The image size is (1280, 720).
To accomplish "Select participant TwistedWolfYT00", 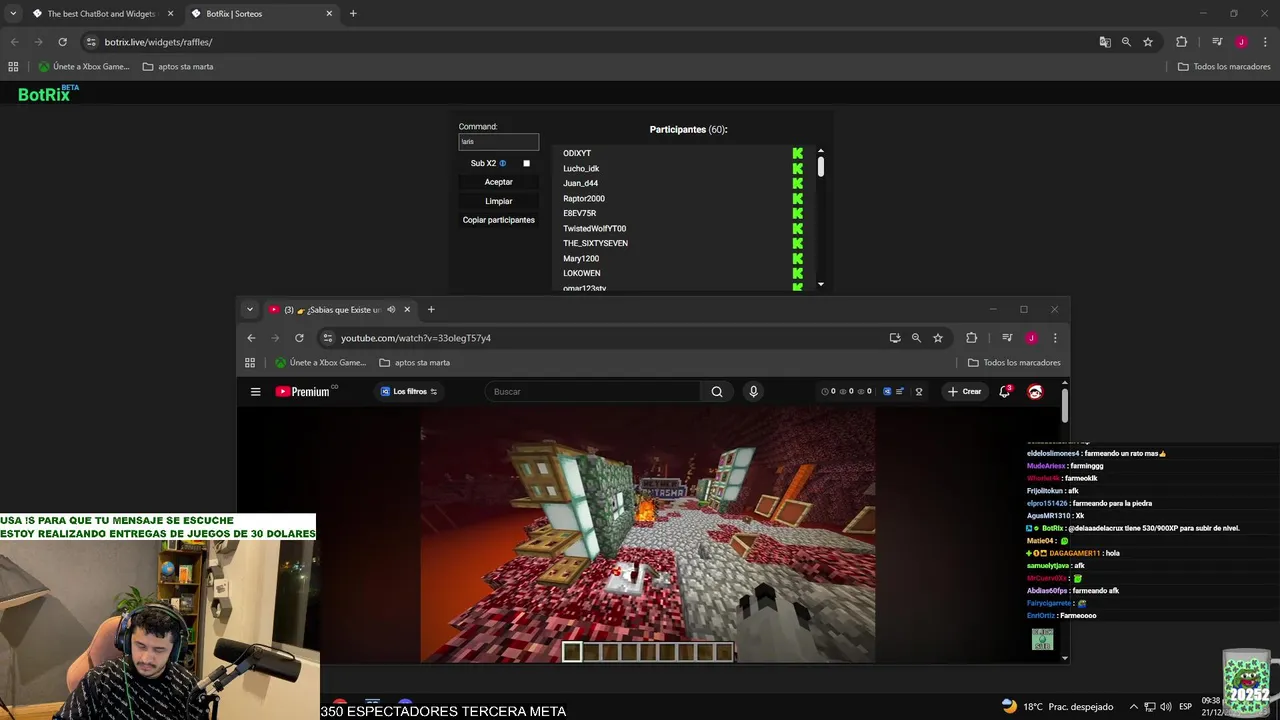I will tap(594, 228).
